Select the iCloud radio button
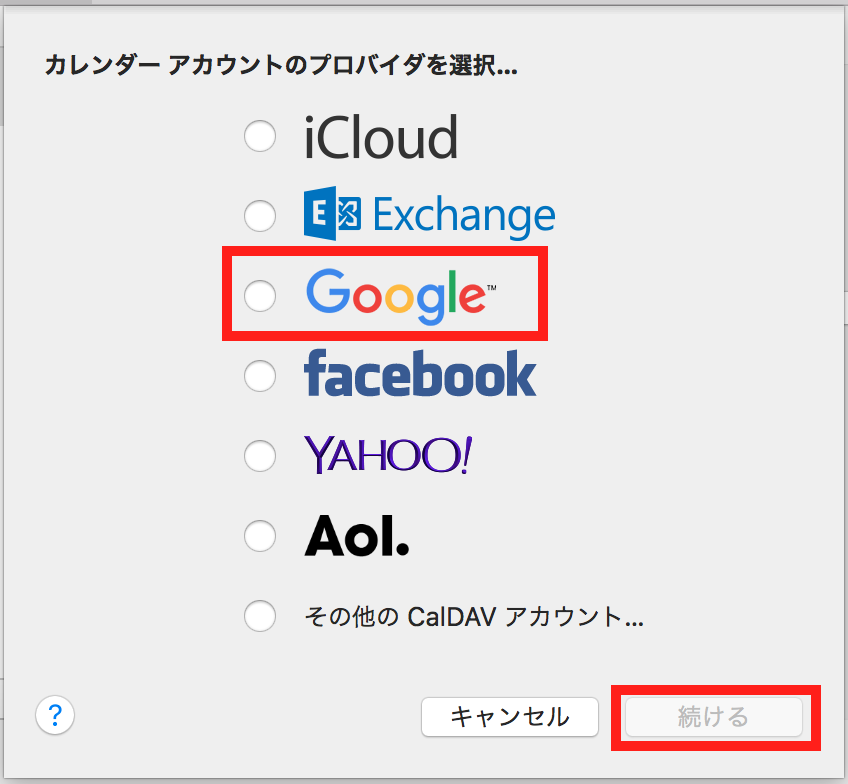 click(x=260, y=136)
